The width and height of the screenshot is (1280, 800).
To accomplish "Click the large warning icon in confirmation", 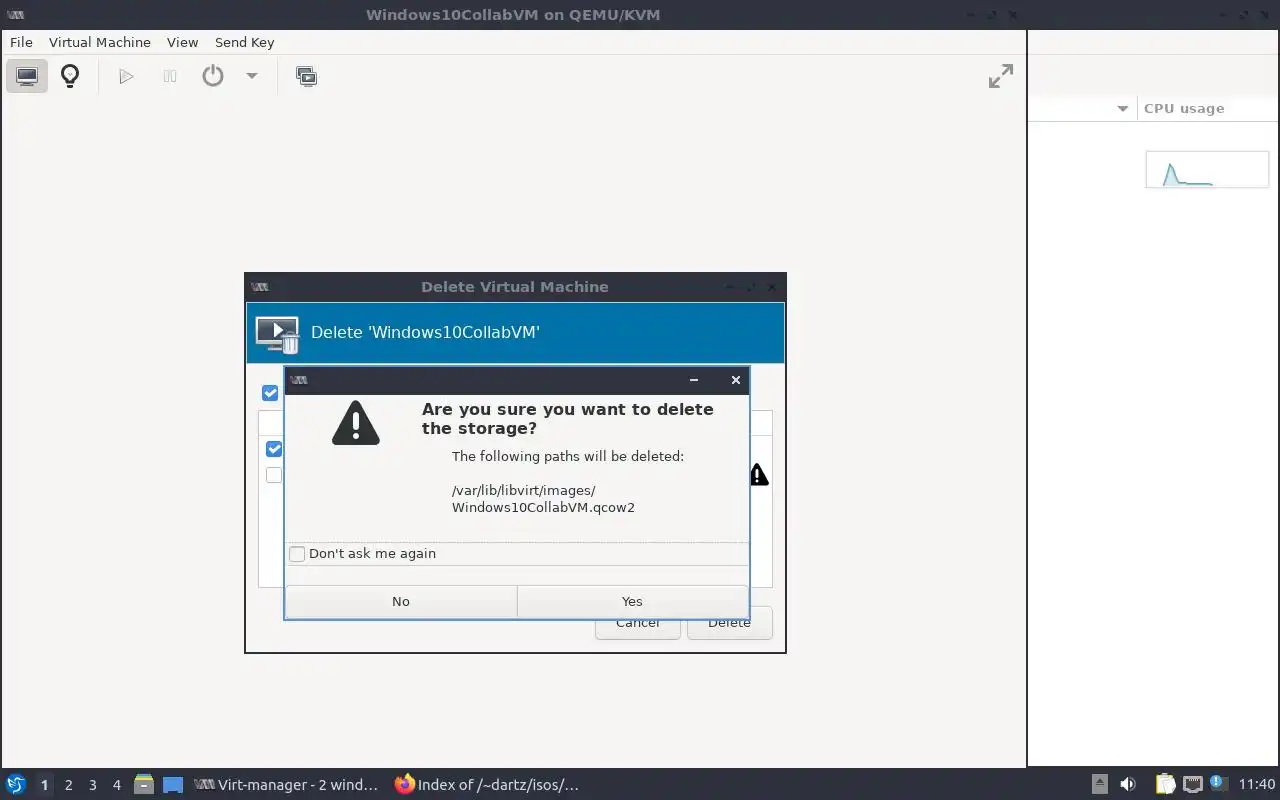I will pos(356,423).
